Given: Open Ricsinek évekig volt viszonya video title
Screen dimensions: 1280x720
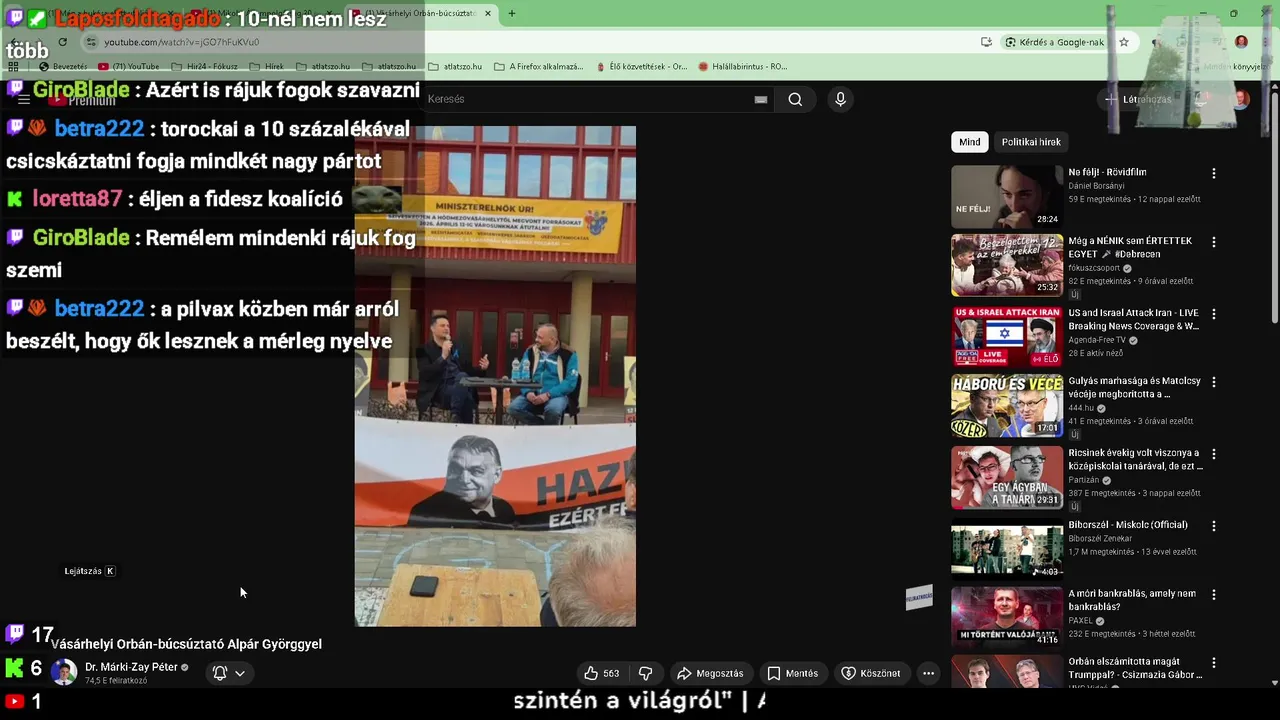Looking at the screenshot, I should (1135, 459).
